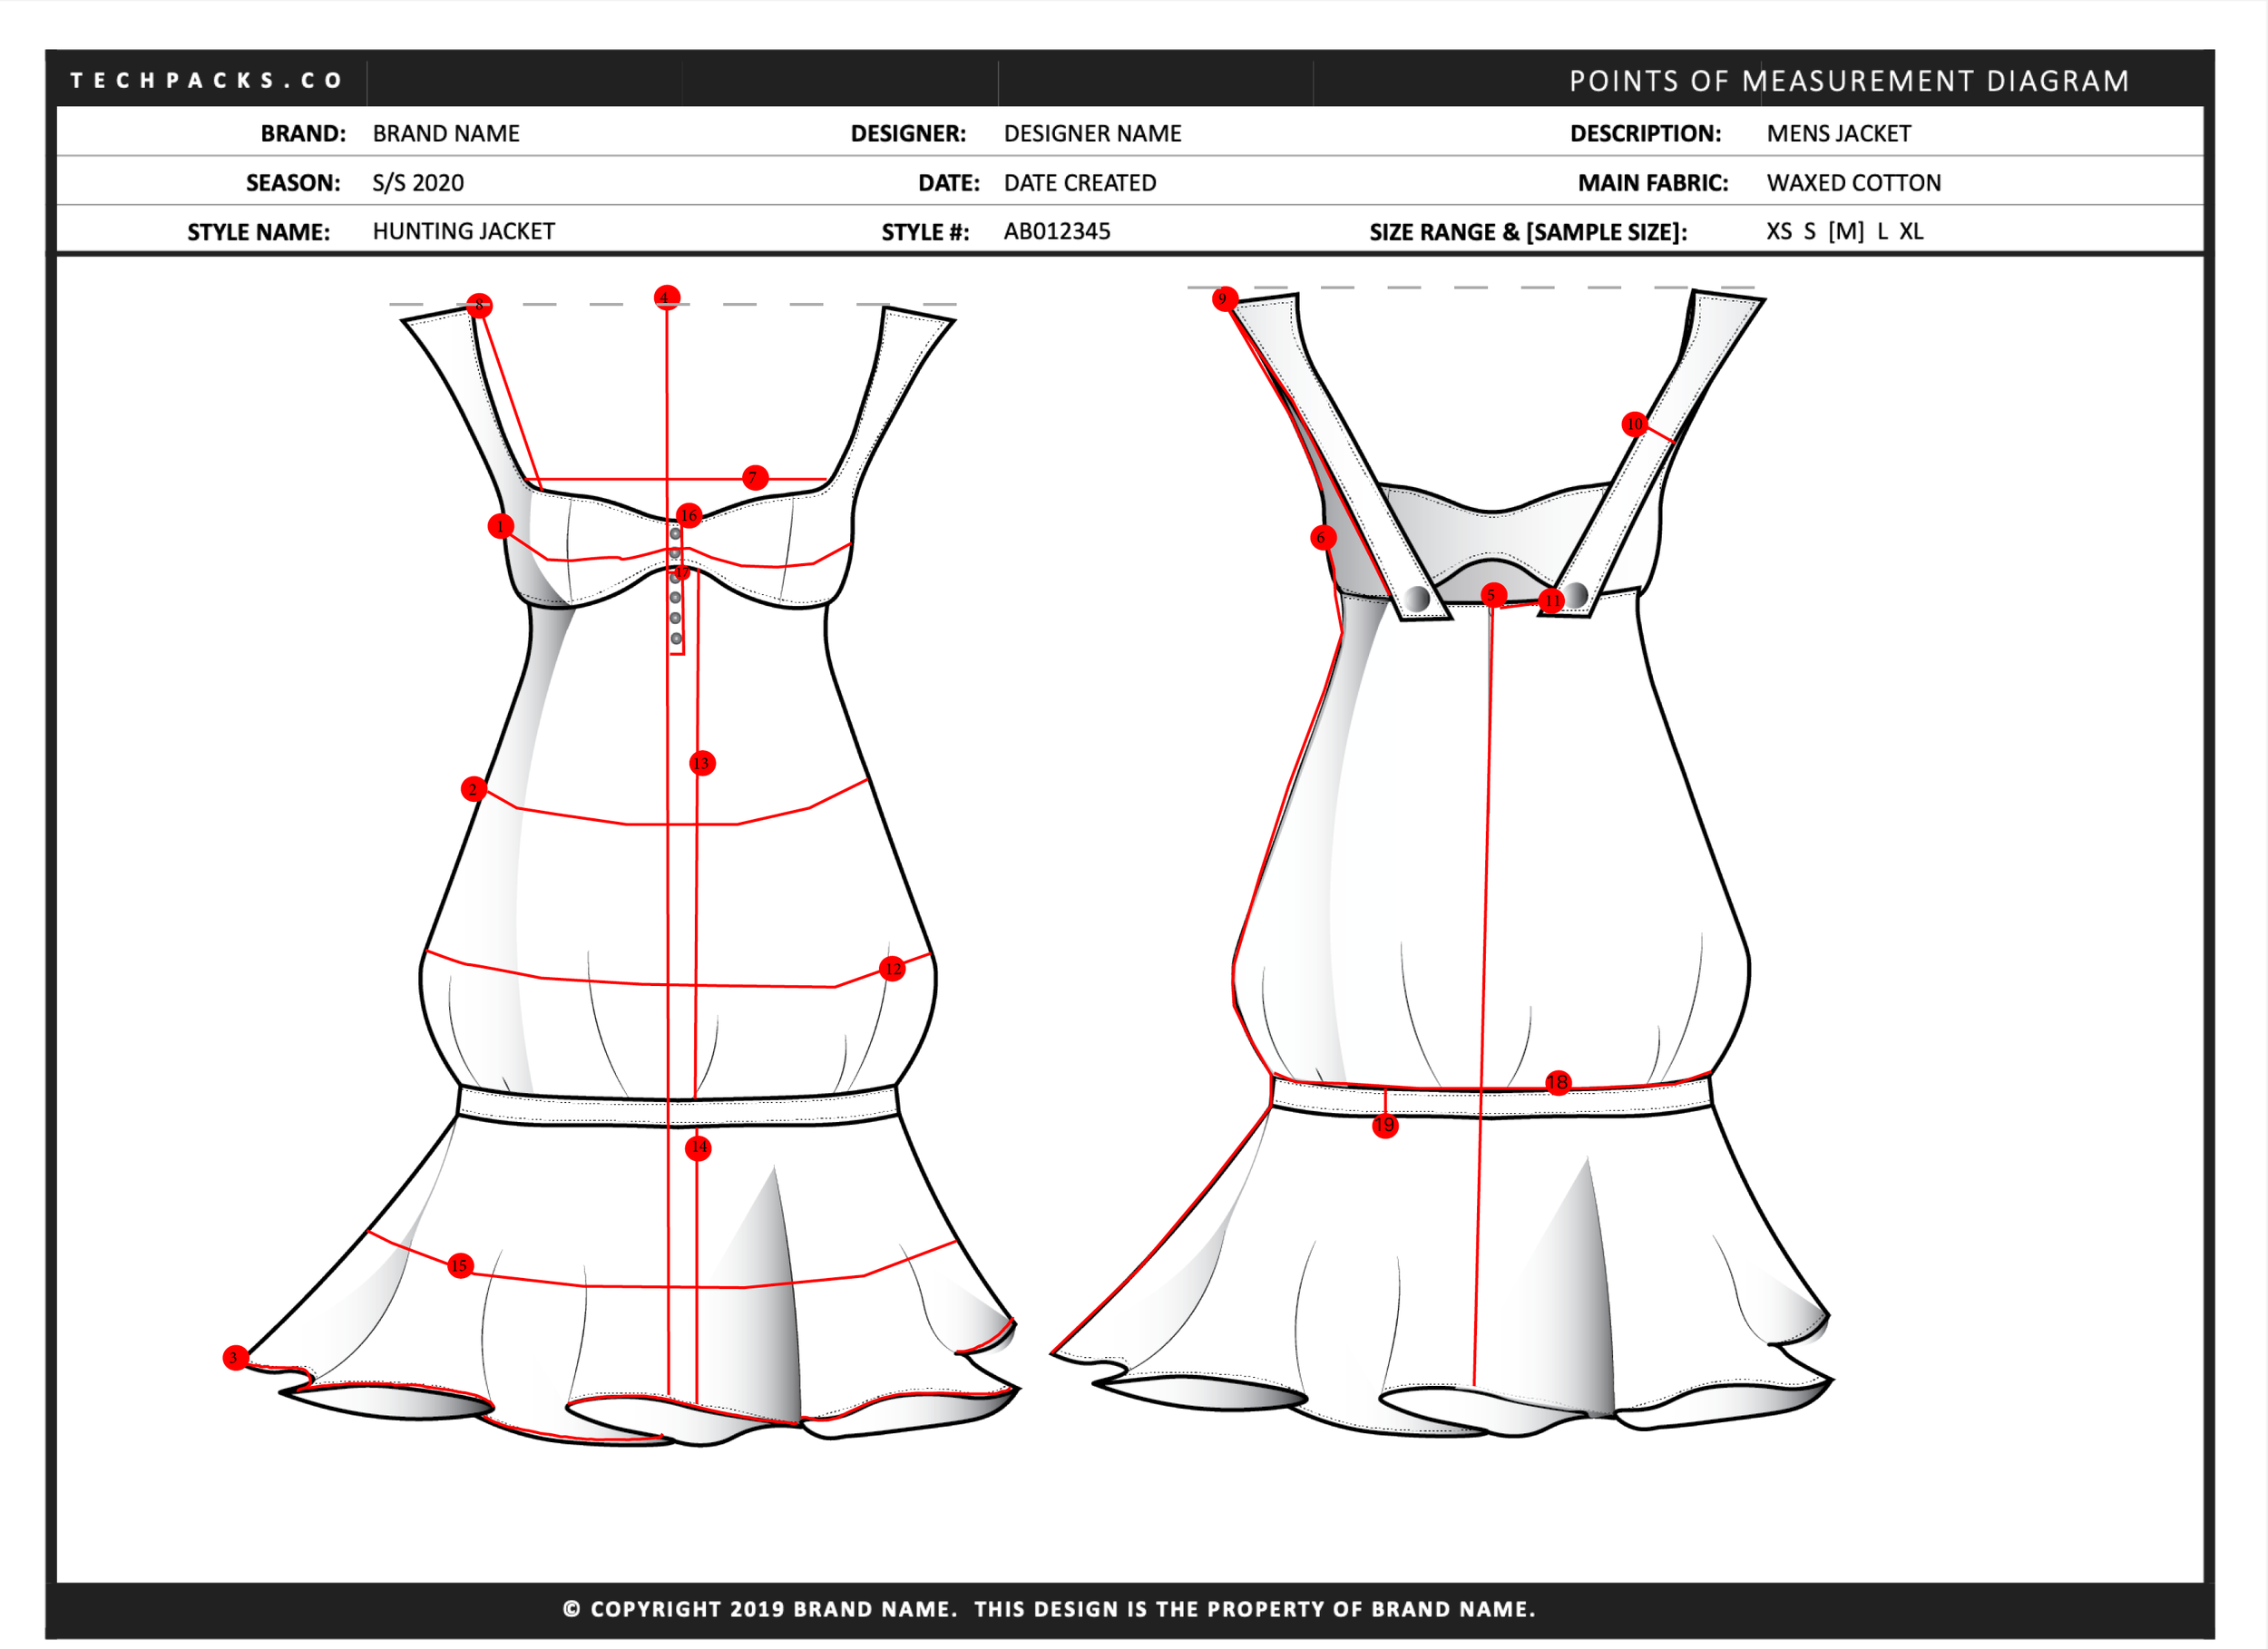2268x1649 pixels.
Task: Click measurement marker 12 on right side
Action: coord(892,968)
